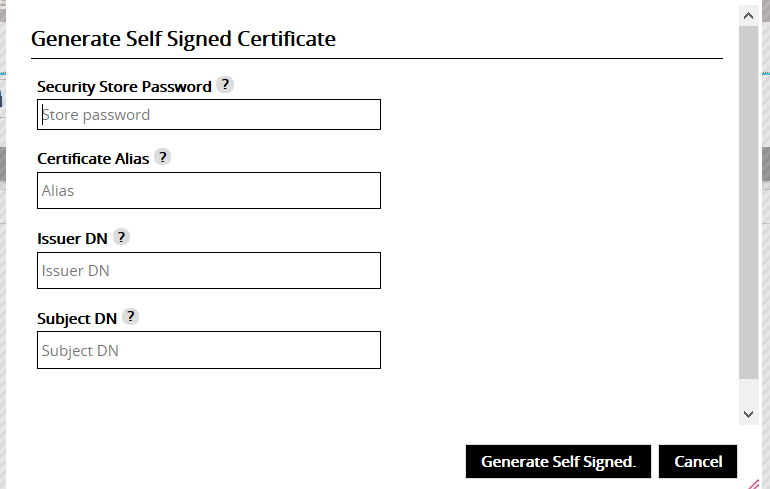This screenshot has width=770, height=489.
Task: Click the dialog's vertical scrollbar thumb
Action: 748,200
